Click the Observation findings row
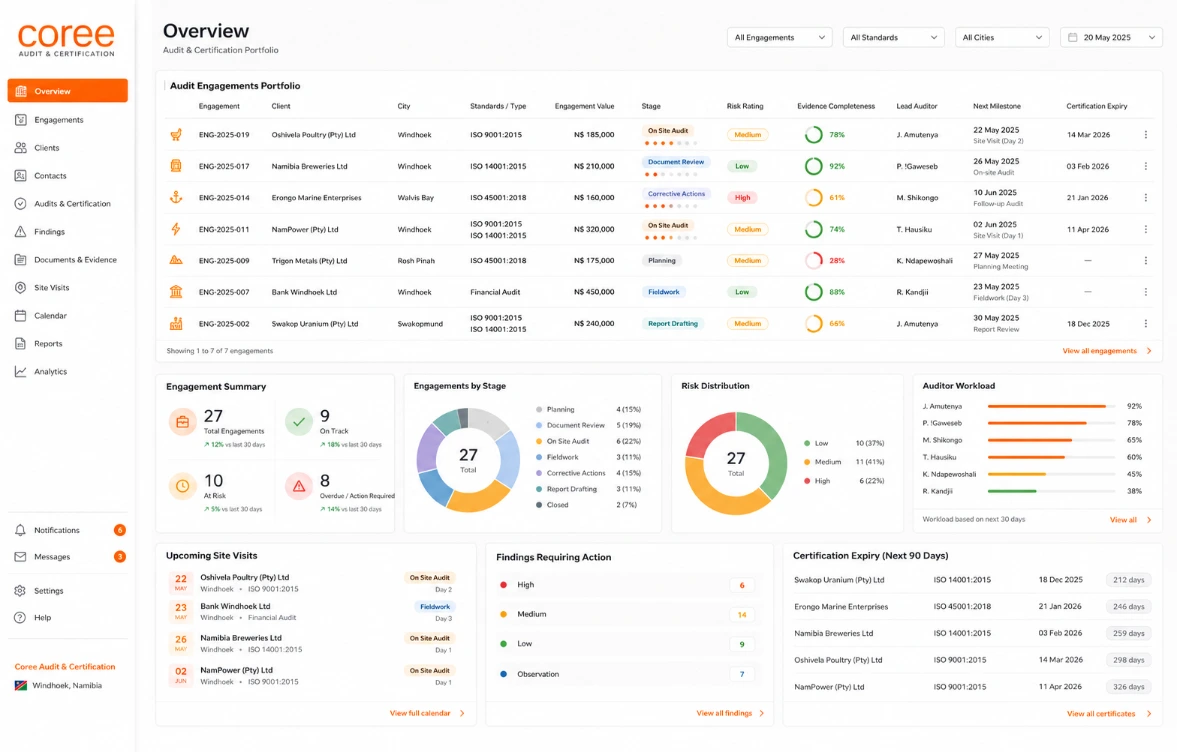The height and width of the screenshot is (752, 1177). click(629, 674)
